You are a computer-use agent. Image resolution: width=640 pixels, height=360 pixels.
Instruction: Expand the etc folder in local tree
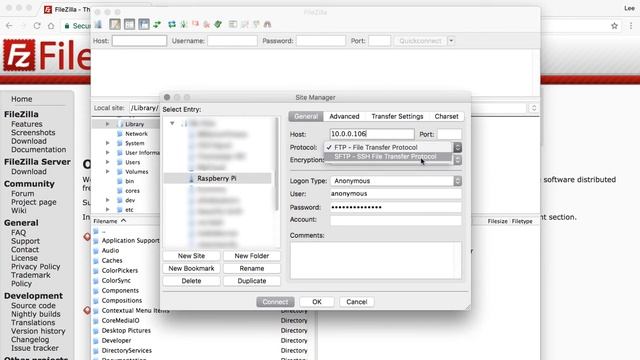(x=107, y=209)
